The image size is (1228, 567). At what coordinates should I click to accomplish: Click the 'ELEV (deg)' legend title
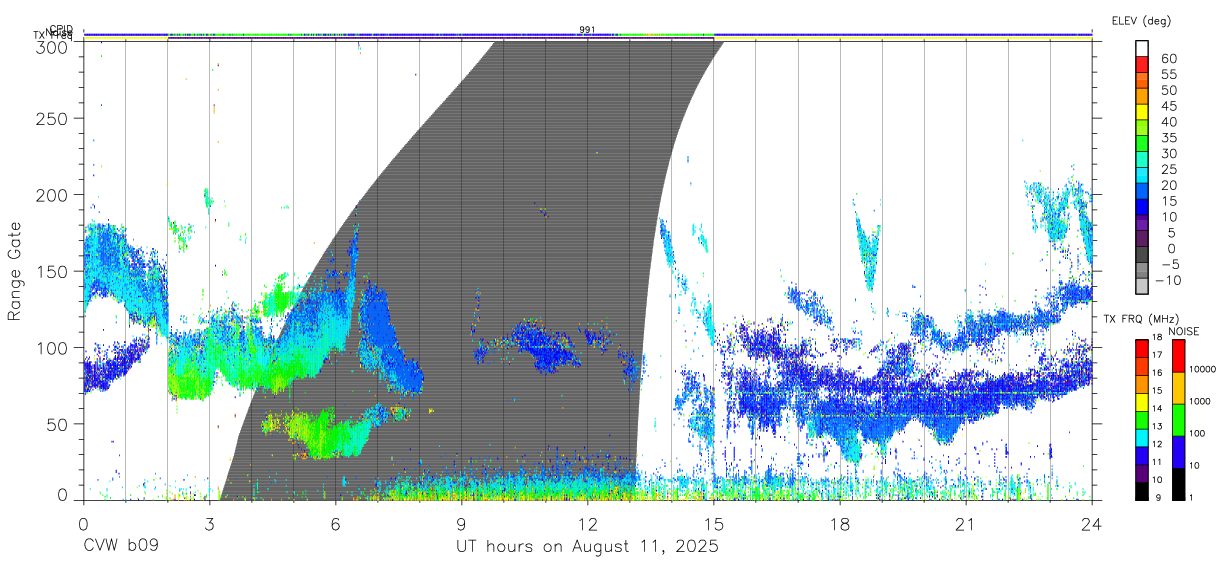[x=1141, y=20]
